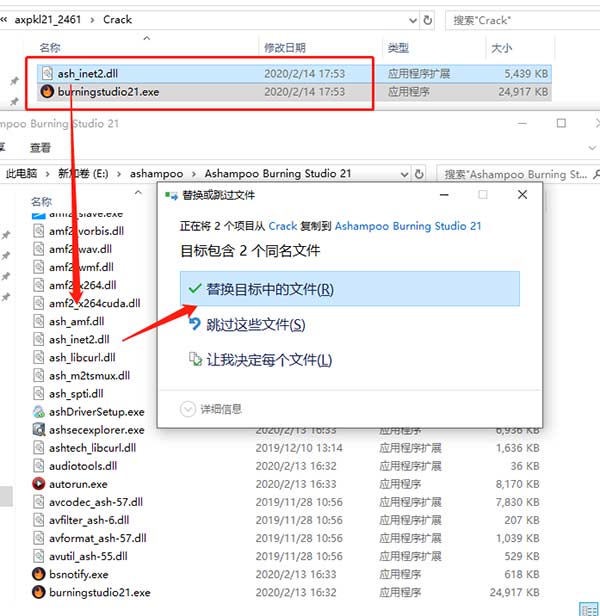Choose 替换目标中的文件(R) option

pos(350,289)
